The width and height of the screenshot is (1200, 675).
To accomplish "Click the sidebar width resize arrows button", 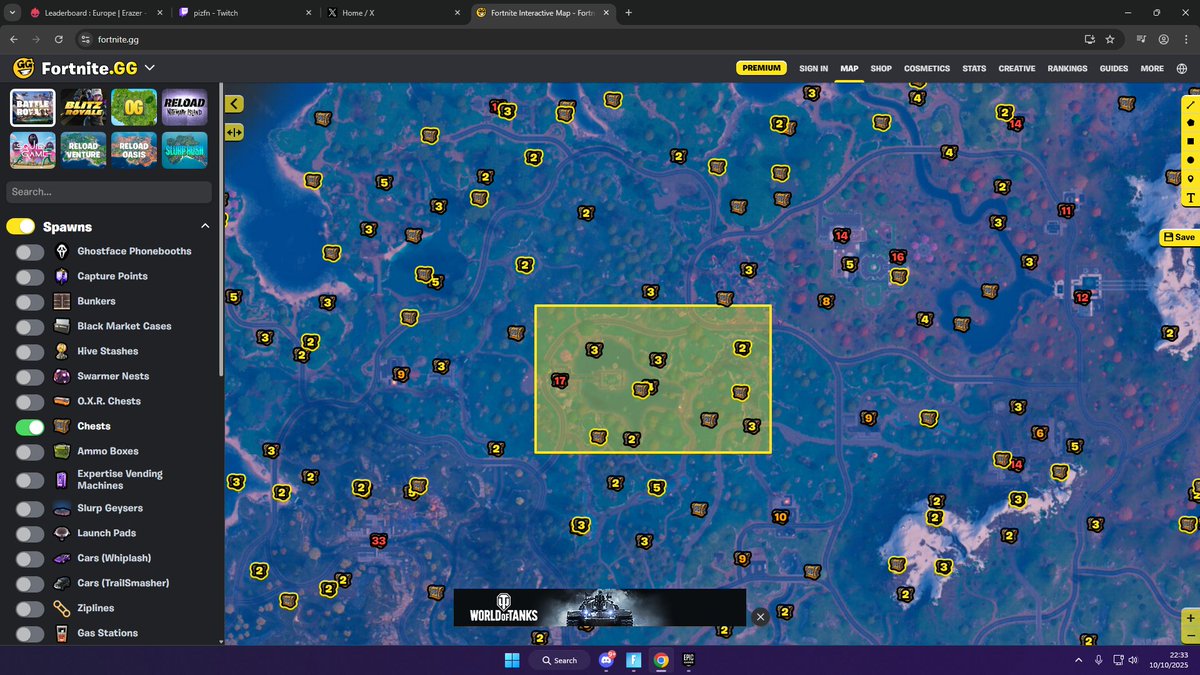I will 234,131.
